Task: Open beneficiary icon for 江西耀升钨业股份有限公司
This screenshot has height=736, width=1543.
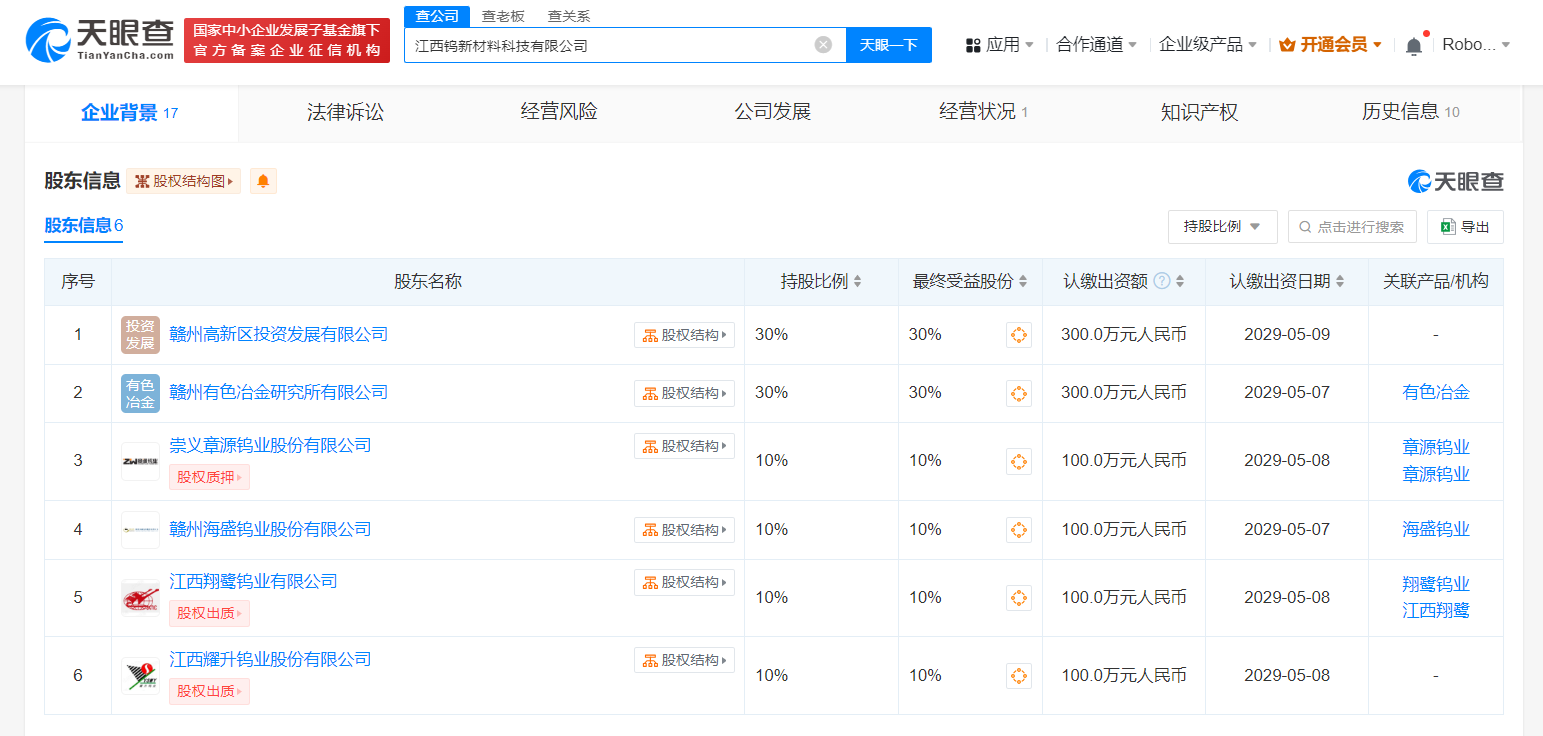Action: coord(1018,676)
